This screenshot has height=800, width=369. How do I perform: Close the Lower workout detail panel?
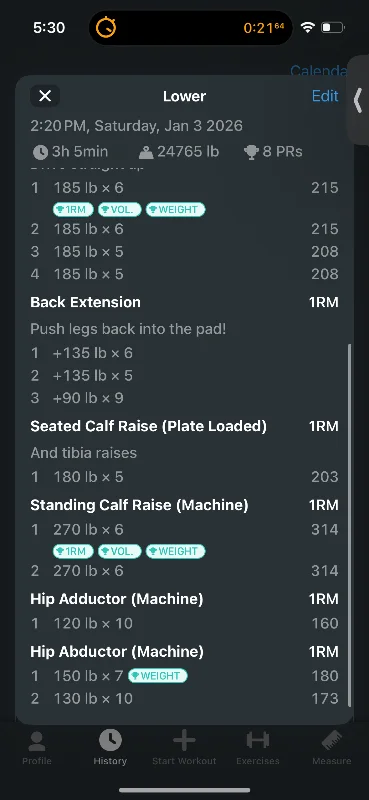pos(45,96)
